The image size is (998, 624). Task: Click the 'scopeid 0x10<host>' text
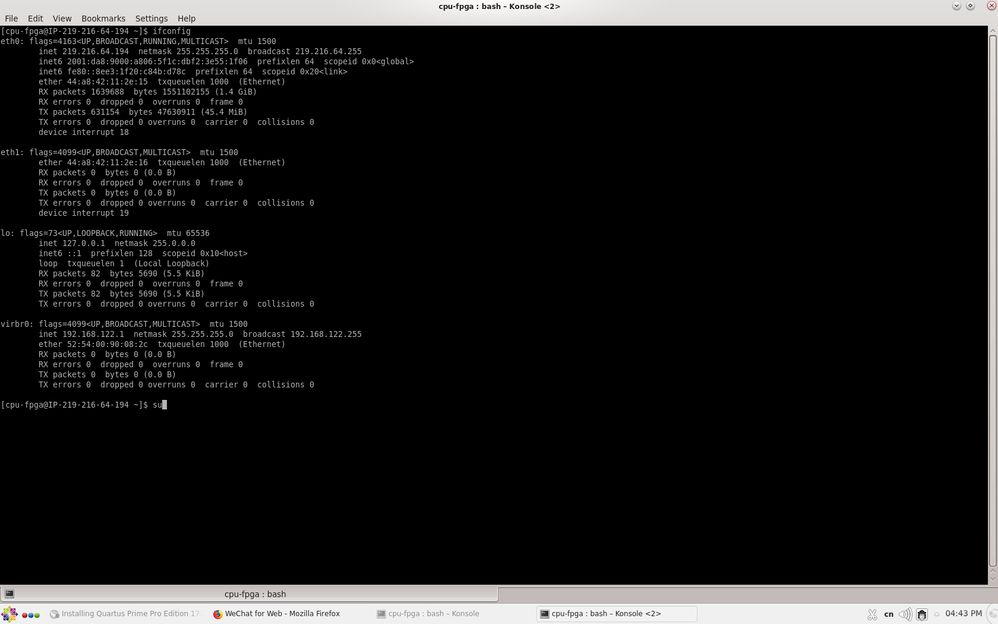point(204,253)
